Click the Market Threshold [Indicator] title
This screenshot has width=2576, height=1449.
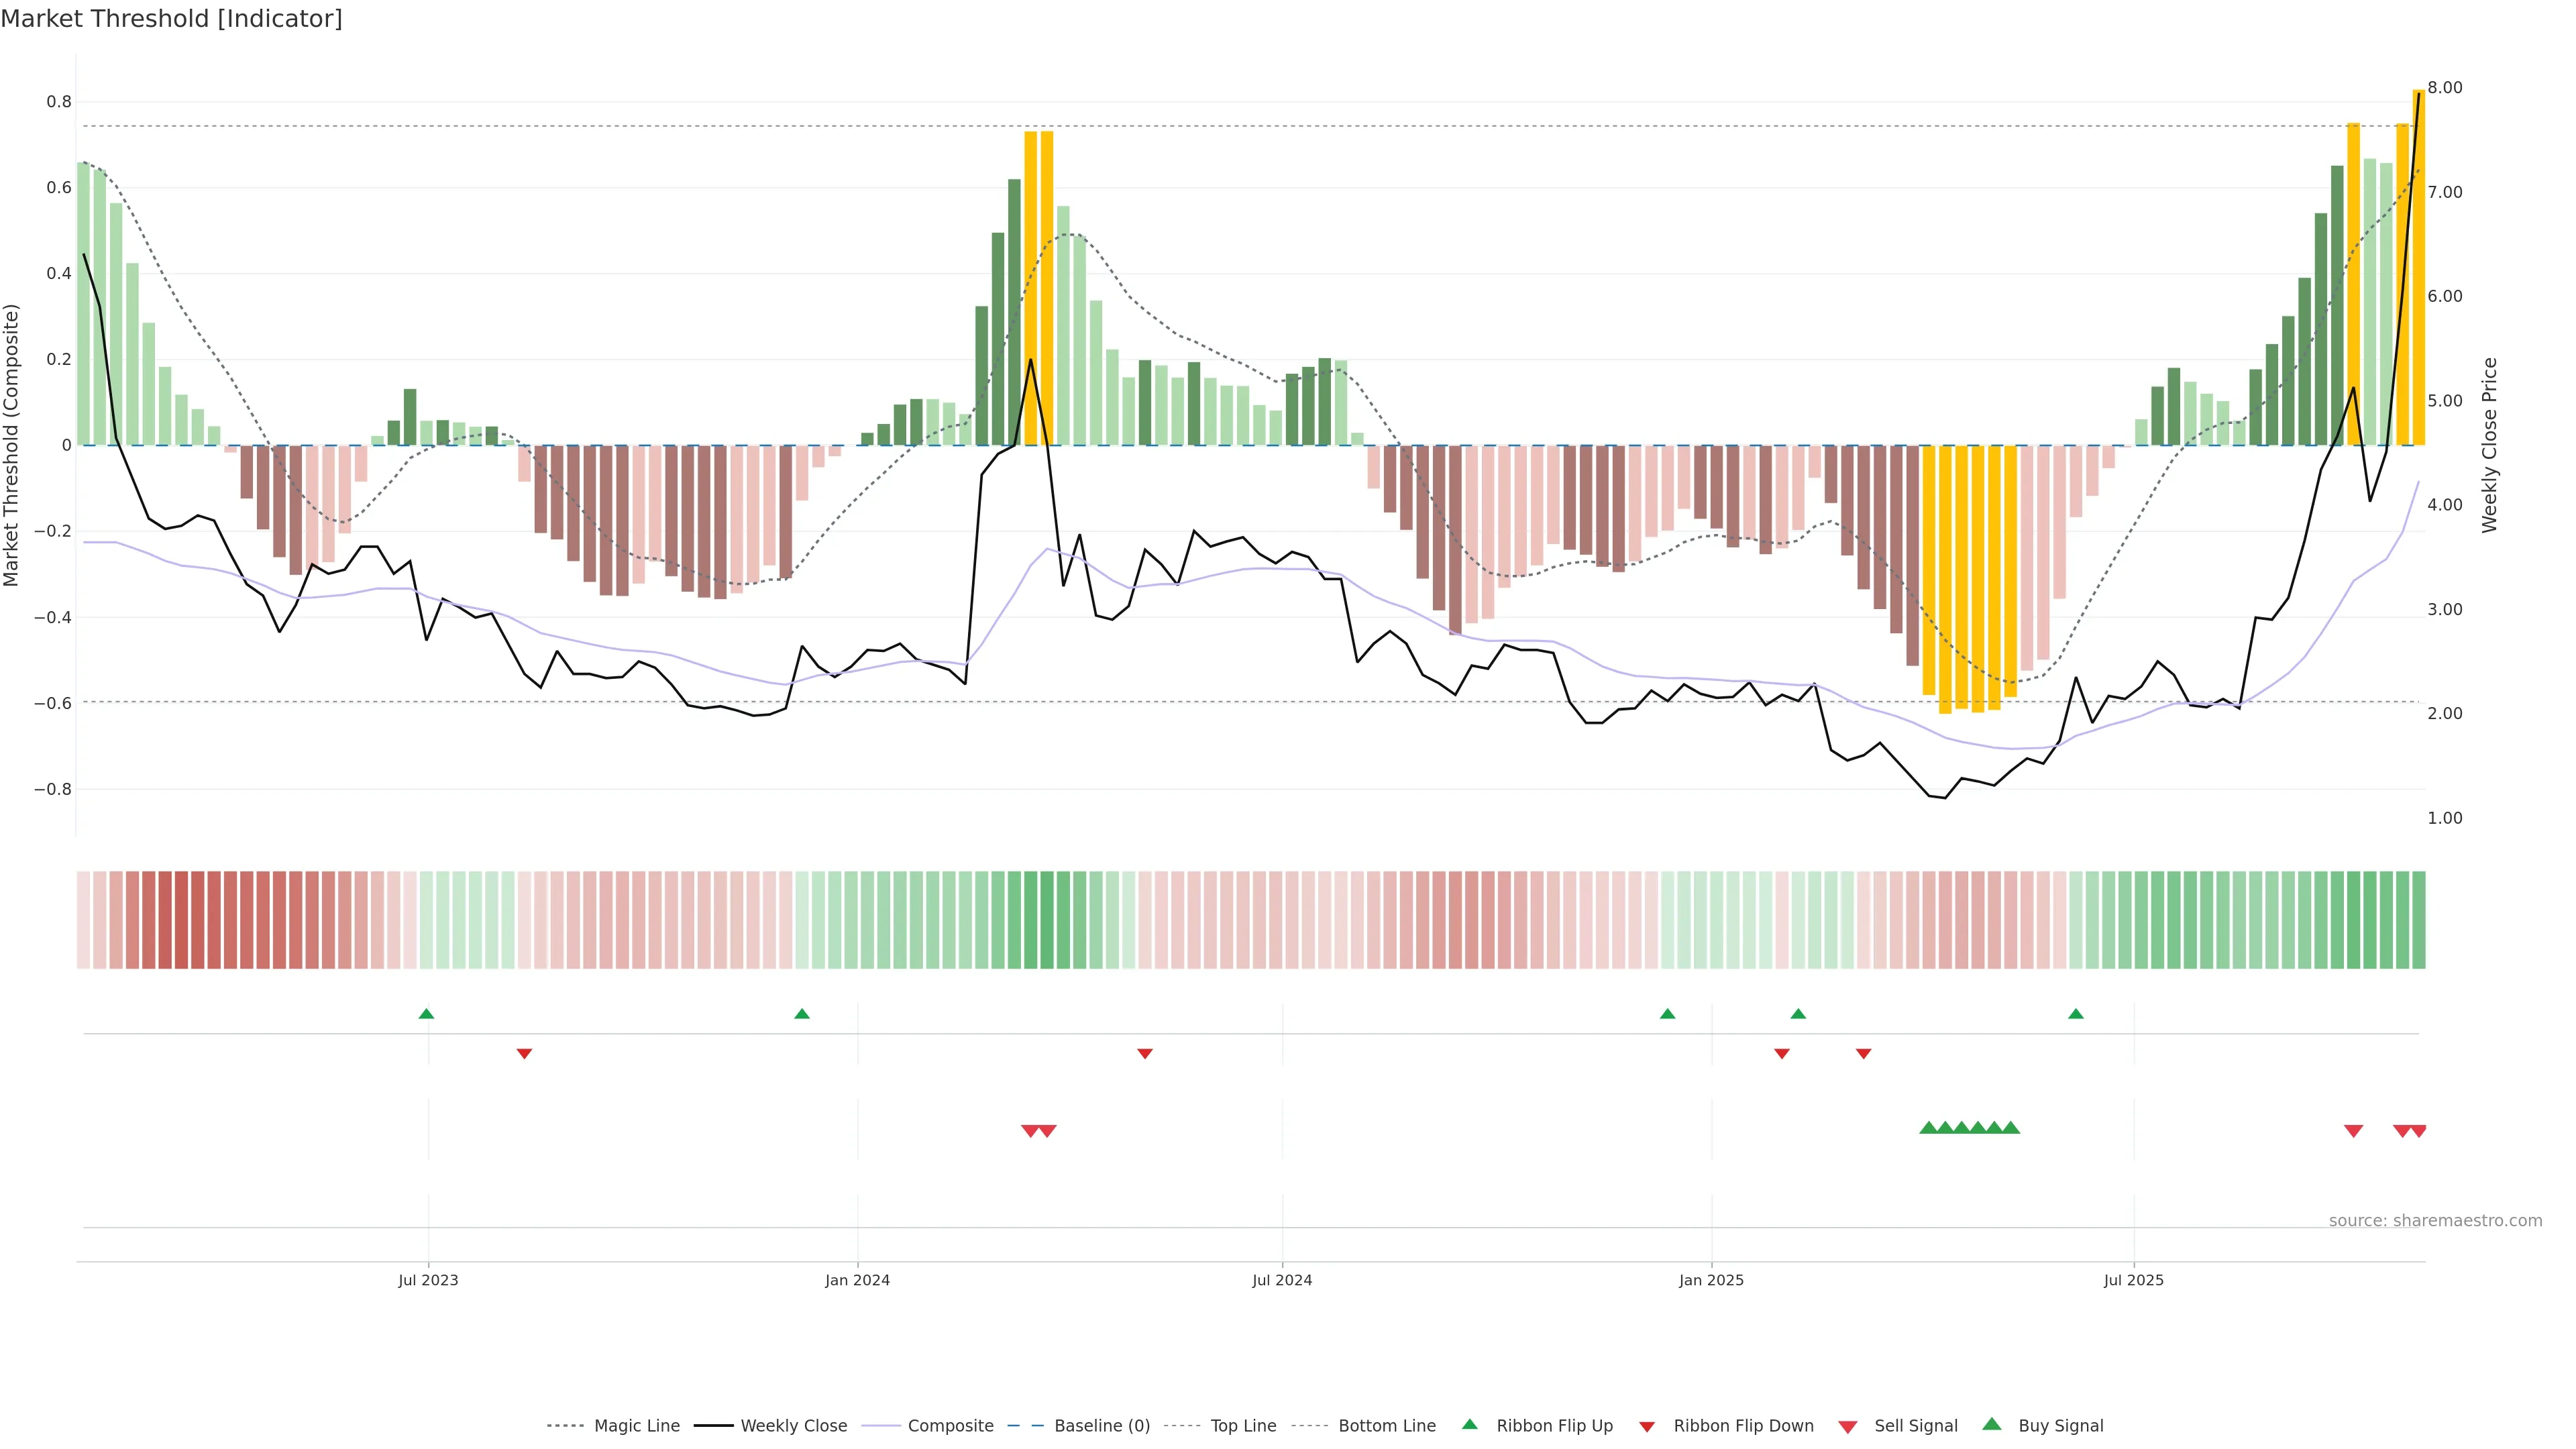(171, 19)
